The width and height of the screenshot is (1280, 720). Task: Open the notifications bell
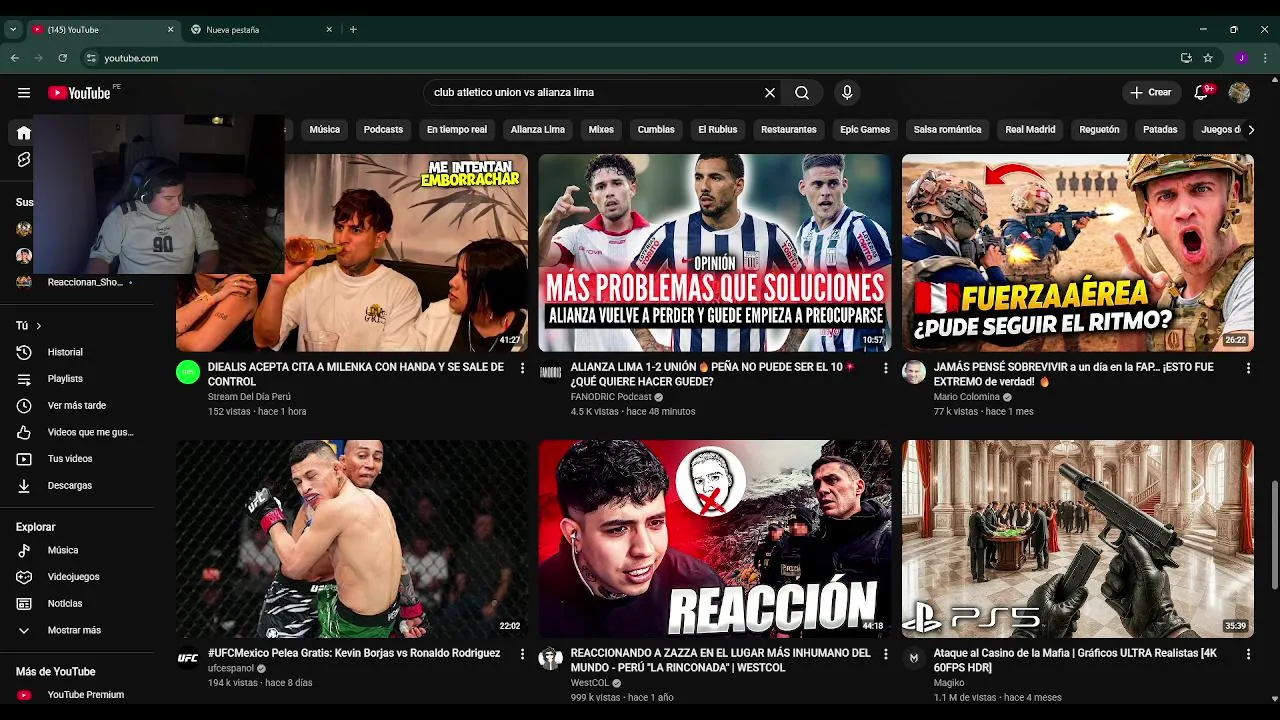(x=1201, y=93)
